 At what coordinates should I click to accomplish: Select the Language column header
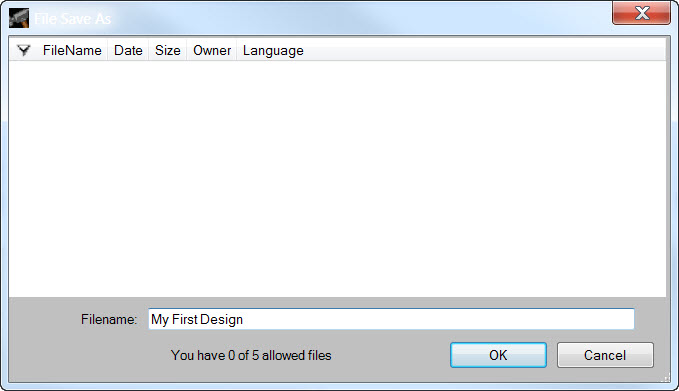point(273,50)
